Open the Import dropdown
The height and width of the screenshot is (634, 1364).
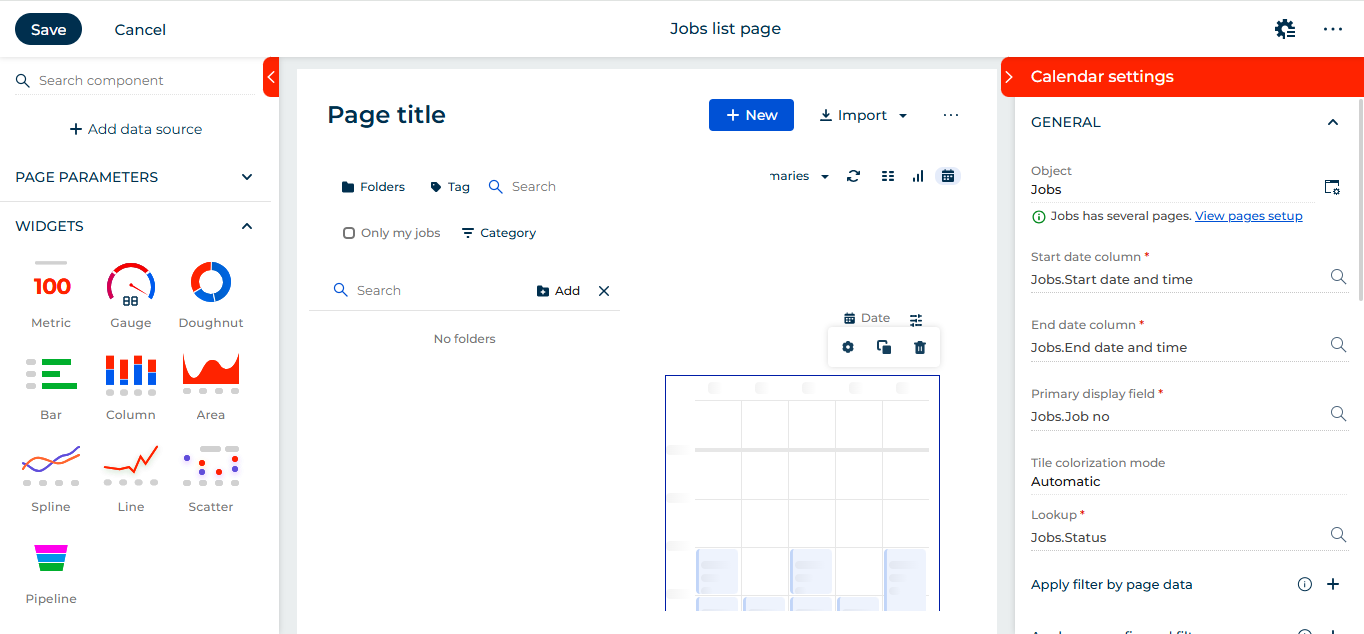[x=863, y=115]
